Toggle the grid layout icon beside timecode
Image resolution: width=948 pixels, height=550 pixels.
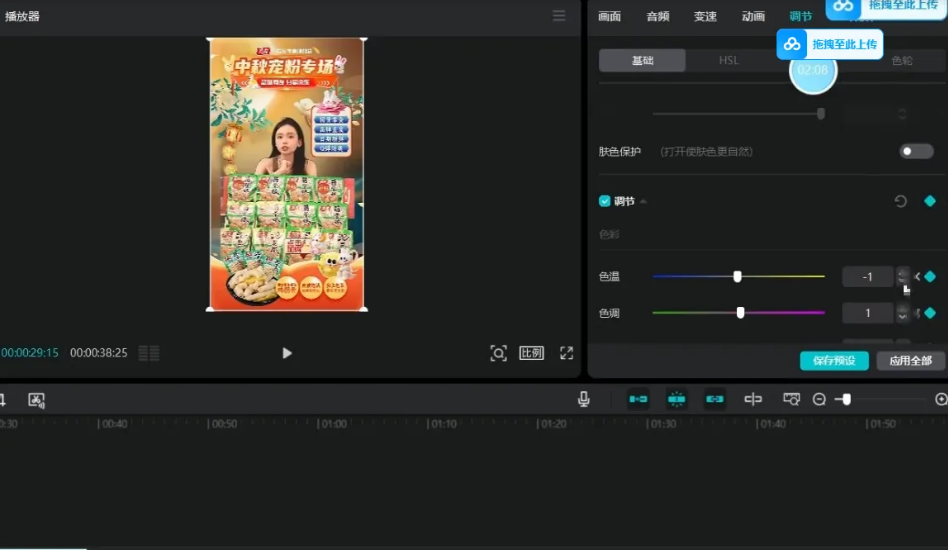pos(149,353)
